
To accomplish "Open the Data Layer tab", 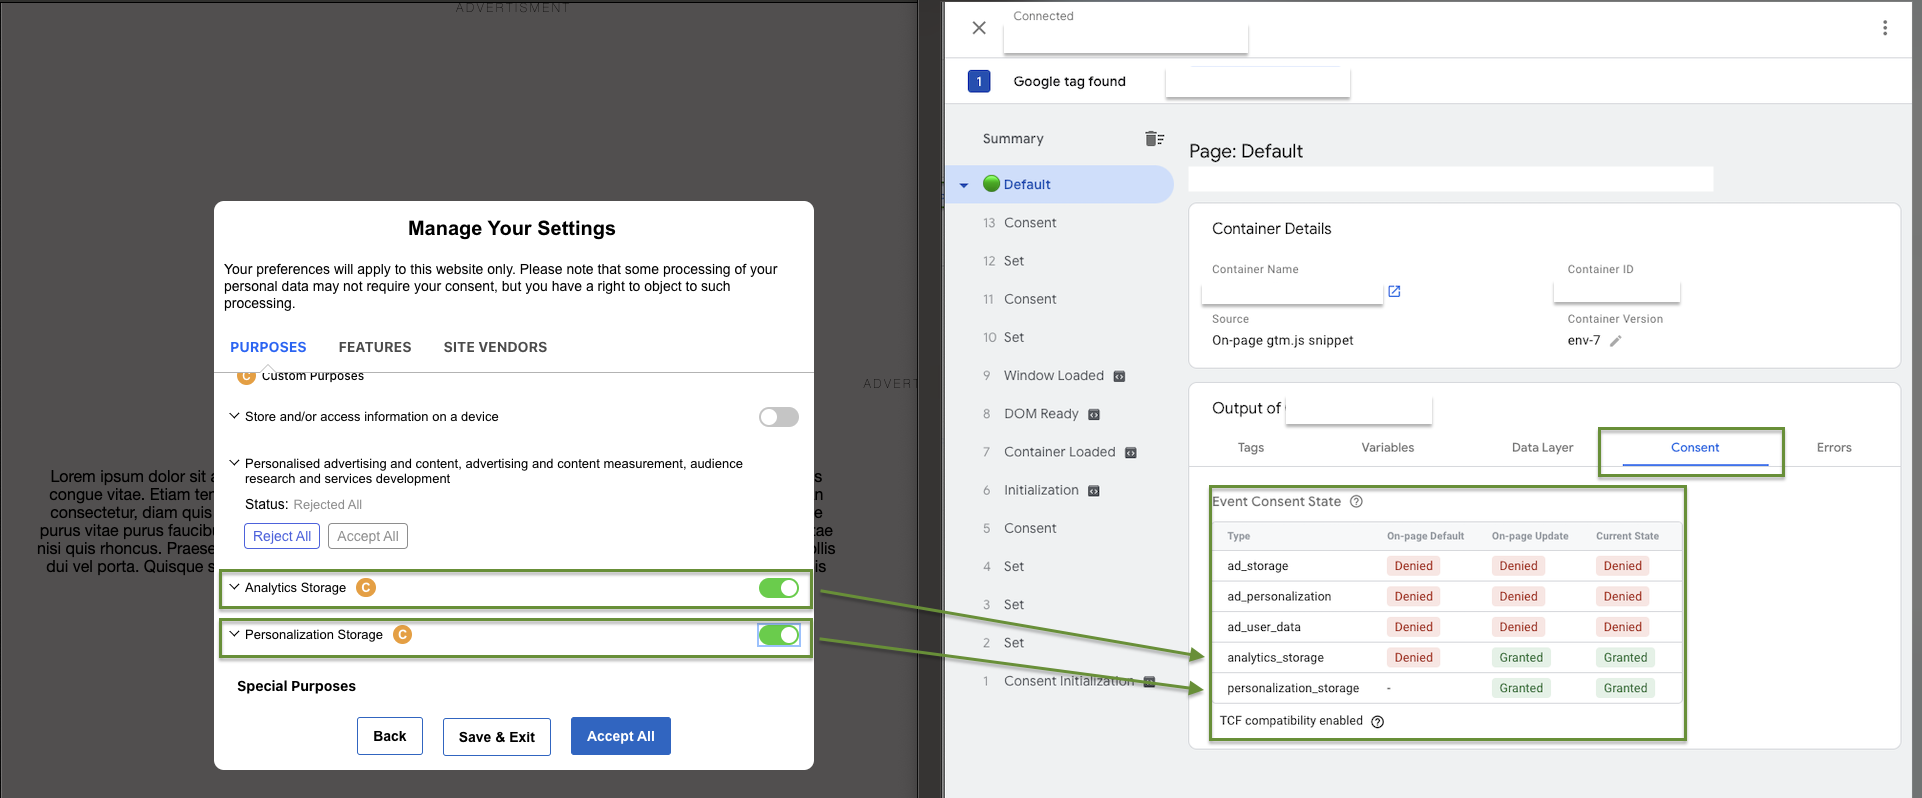I will pos(1542,448).
